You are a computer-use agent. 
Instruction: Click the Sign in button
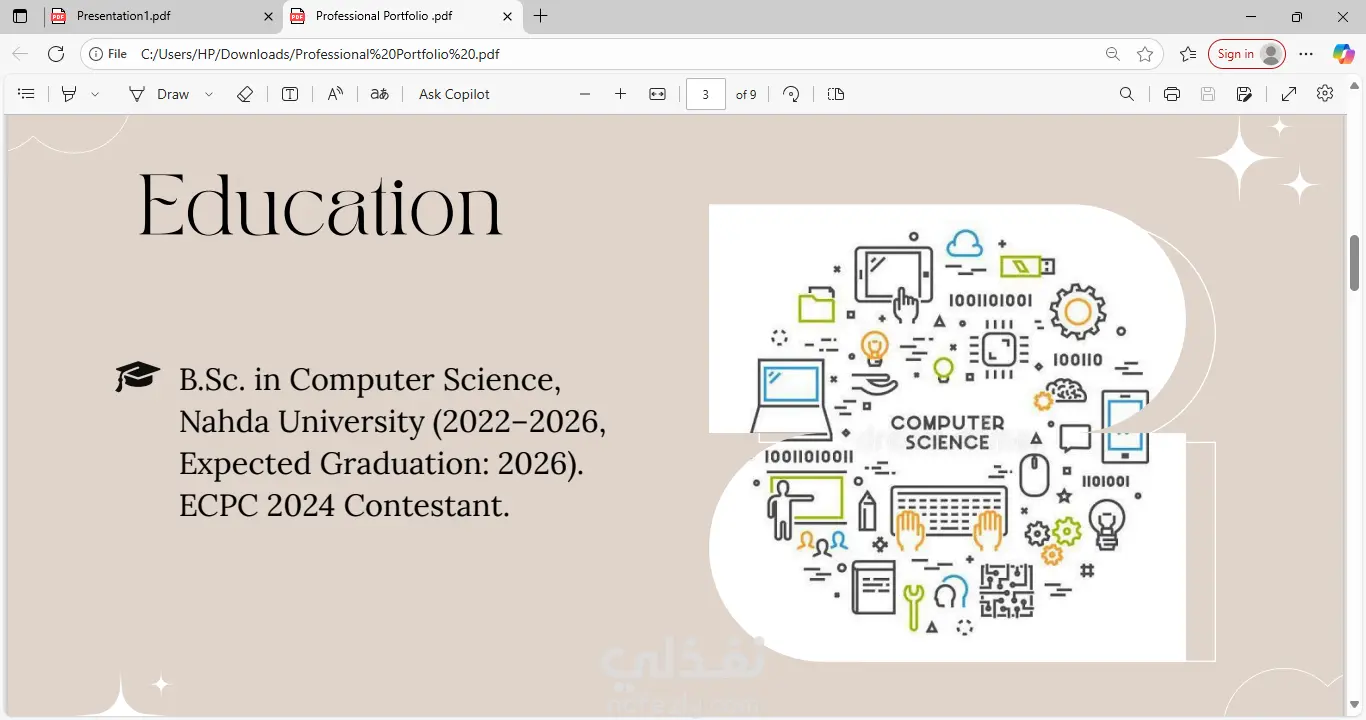tap(1246, 54)
